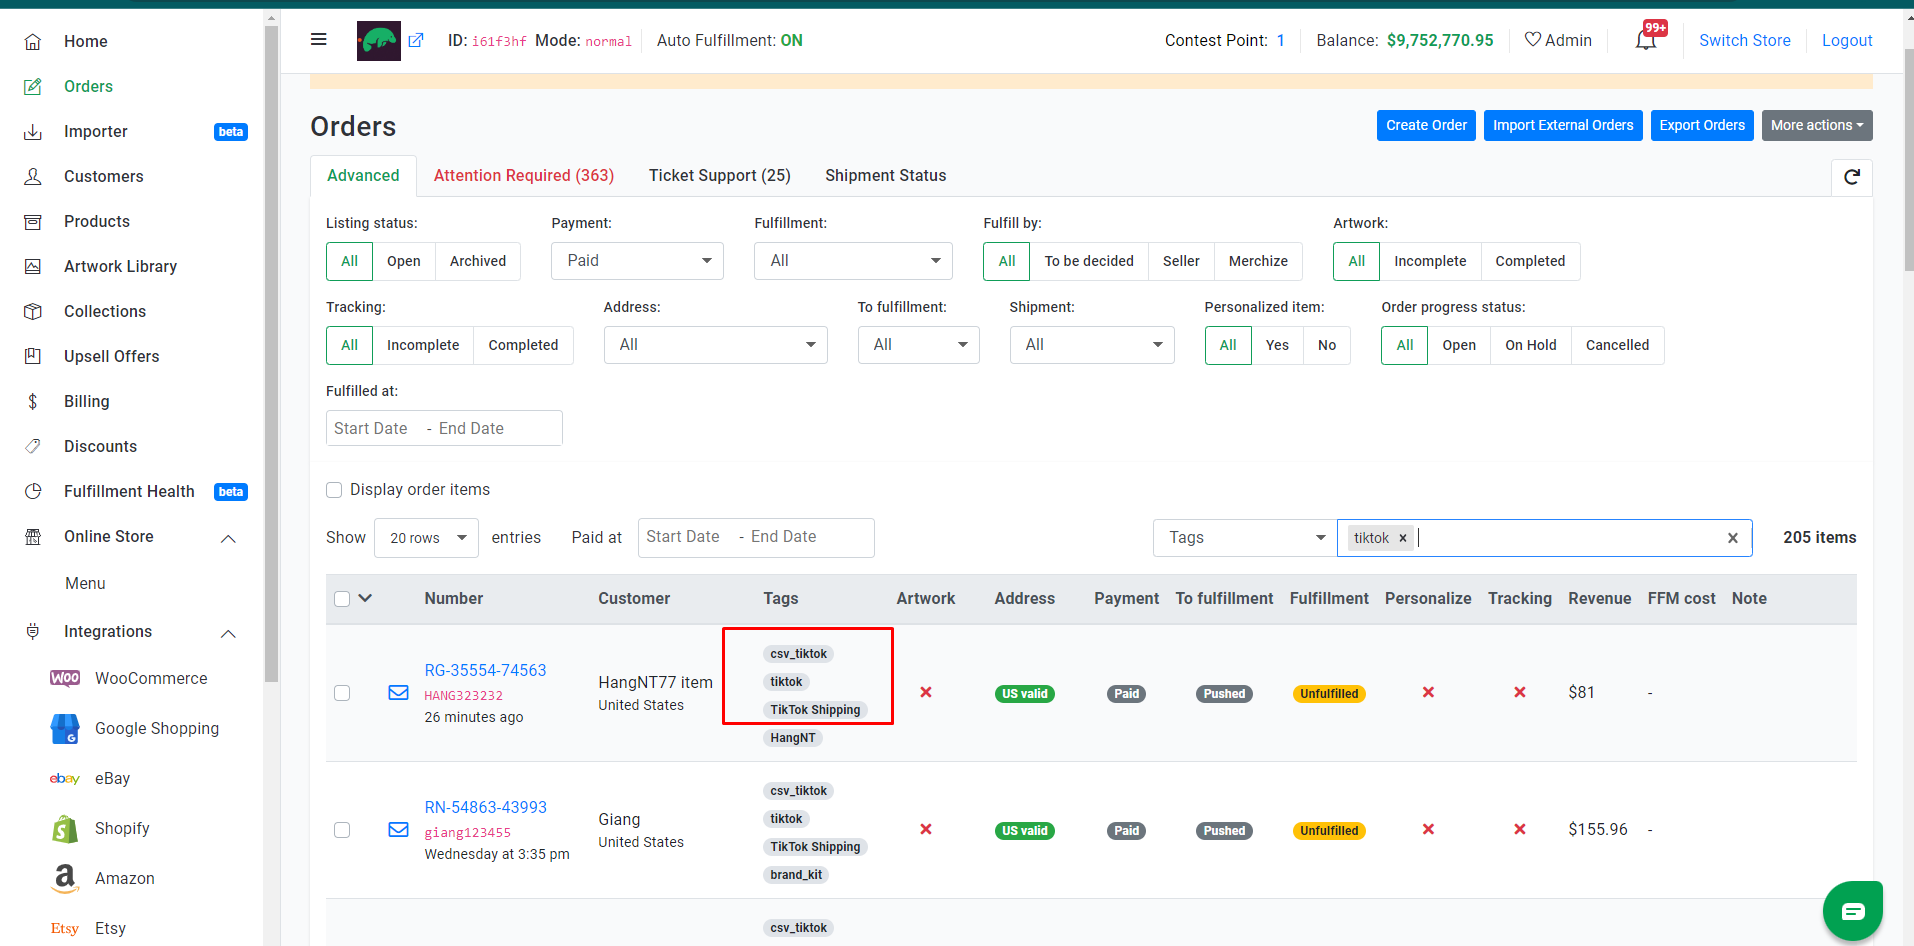1914x946 pixels.
Task: Open Orders in sidebar menu
Action: pos(88,87)
